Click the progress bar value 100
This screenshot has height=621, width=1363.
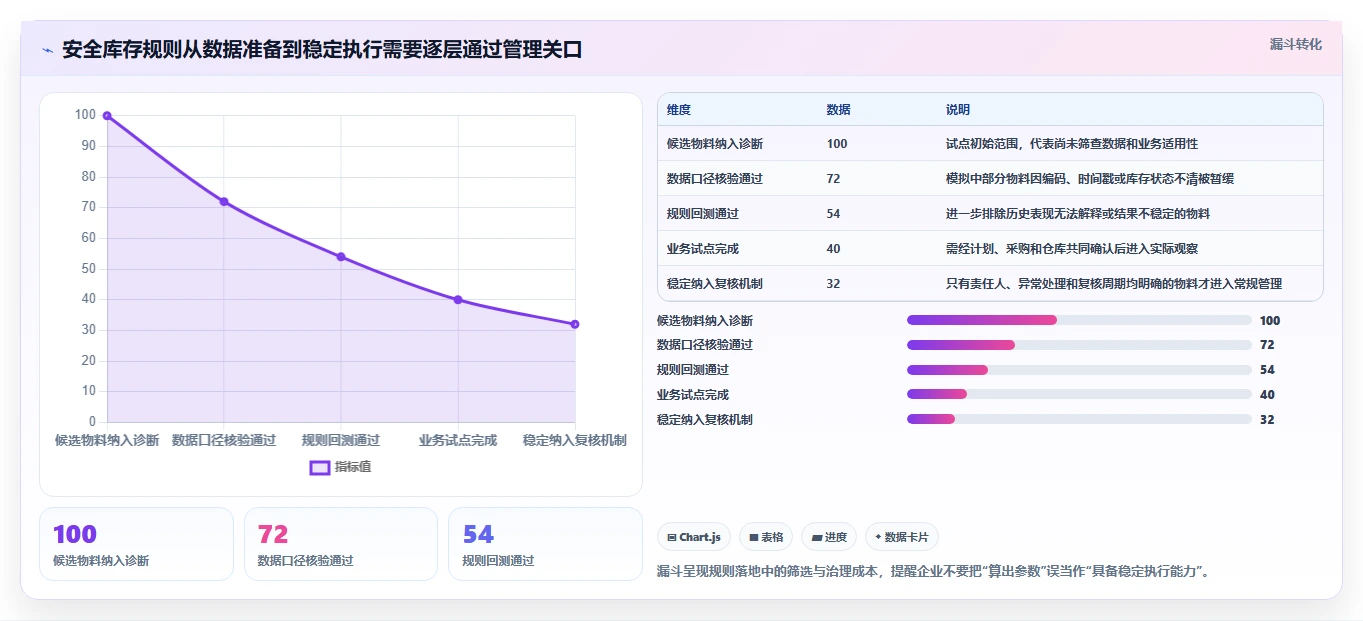coord(1270,321)
